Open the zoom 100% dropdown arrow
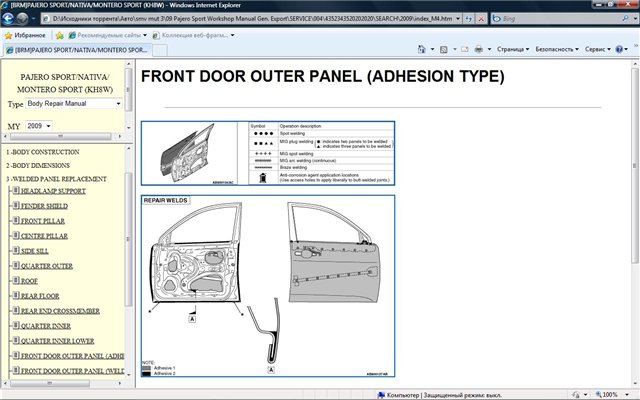 click(x=627, y=395)
